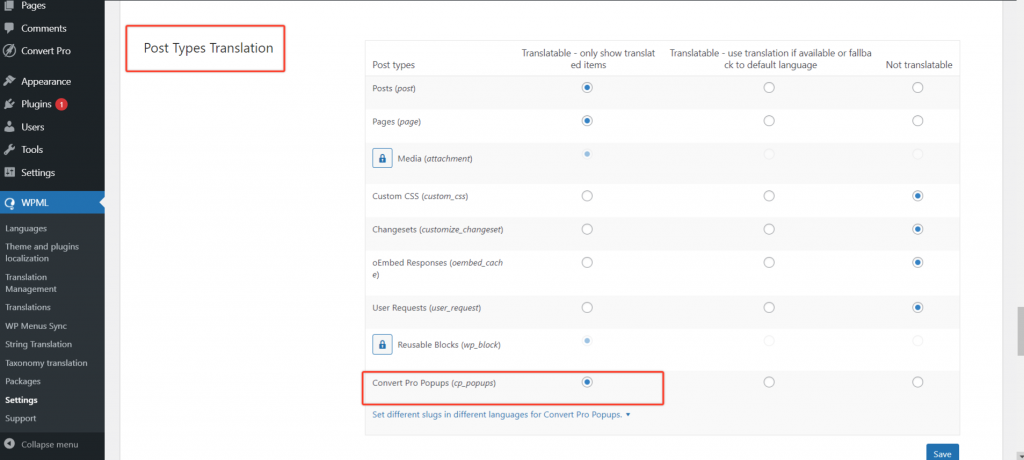Click the Pages menu icon

tap(9, 5)
